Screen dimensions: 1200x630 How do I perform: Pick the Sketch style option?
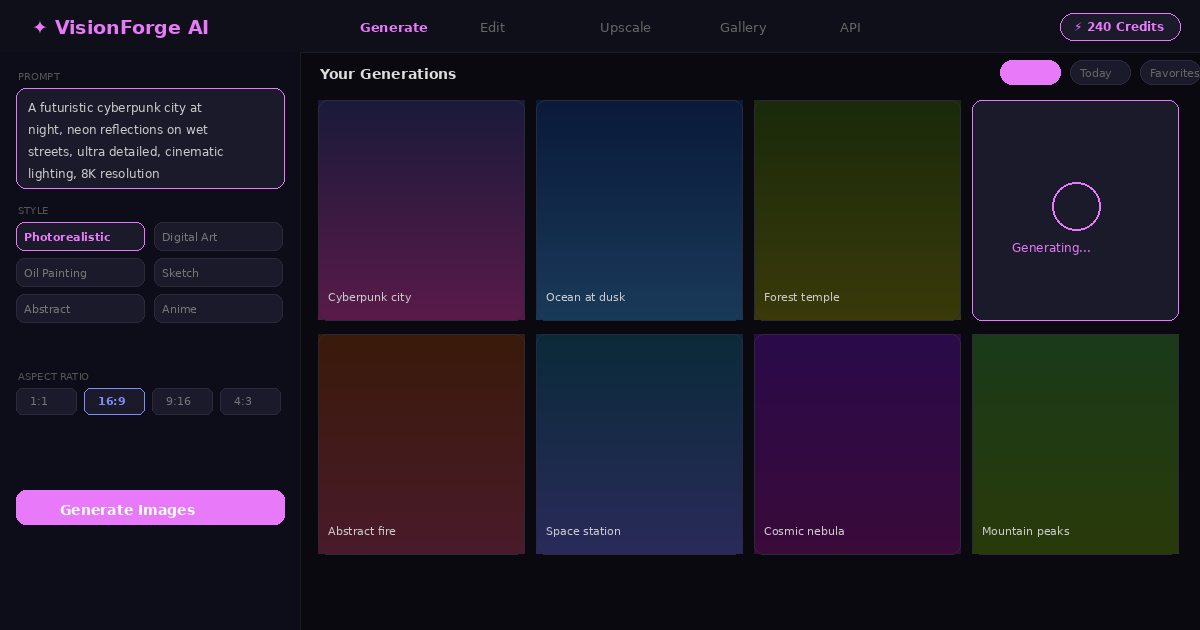[218, 273]
